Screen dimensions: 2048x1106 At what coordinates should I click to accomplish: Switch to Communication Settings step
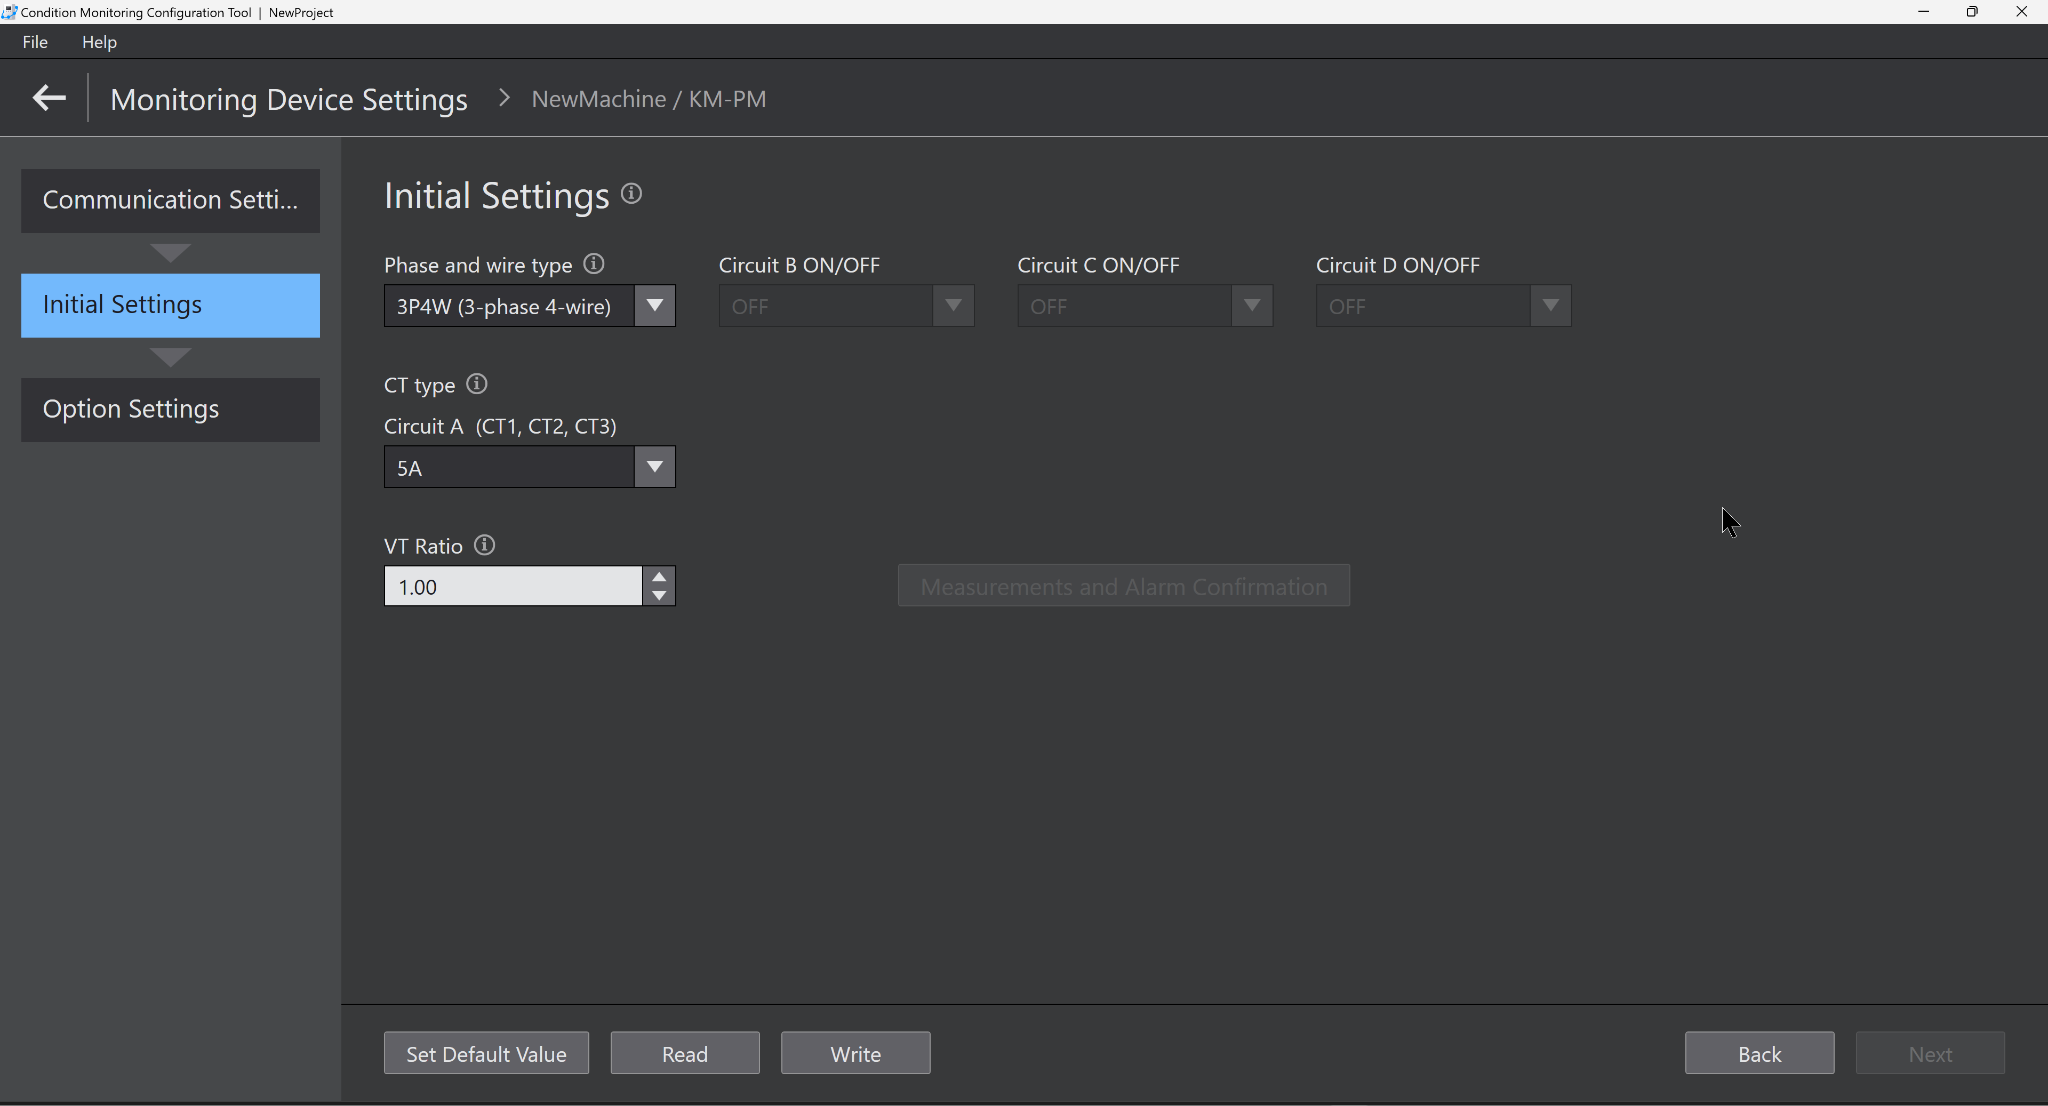click(x=170, y=200)
